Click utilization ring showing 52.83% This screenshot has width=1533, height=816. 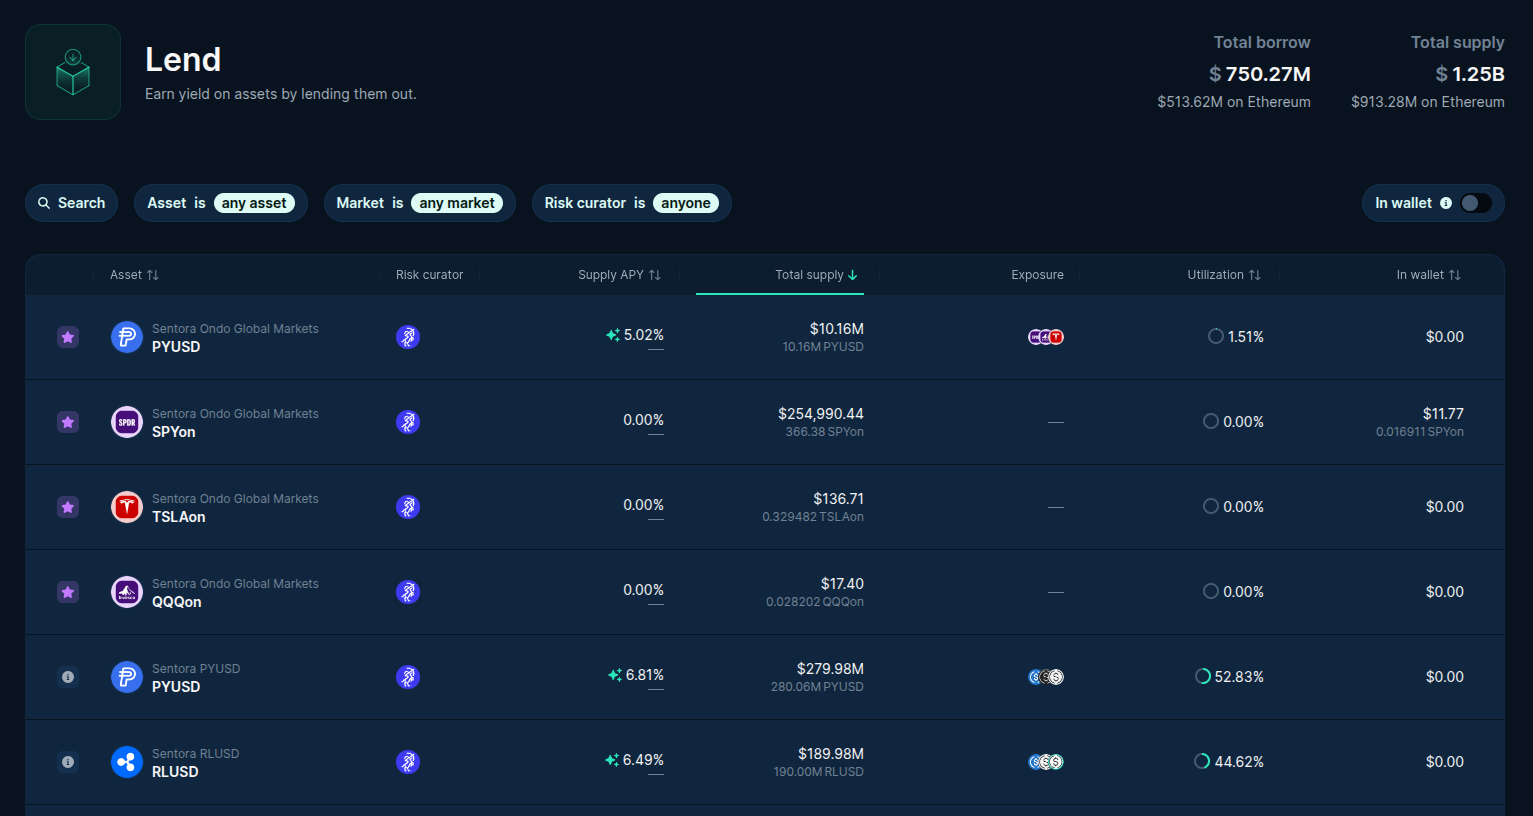[1203, 677]
